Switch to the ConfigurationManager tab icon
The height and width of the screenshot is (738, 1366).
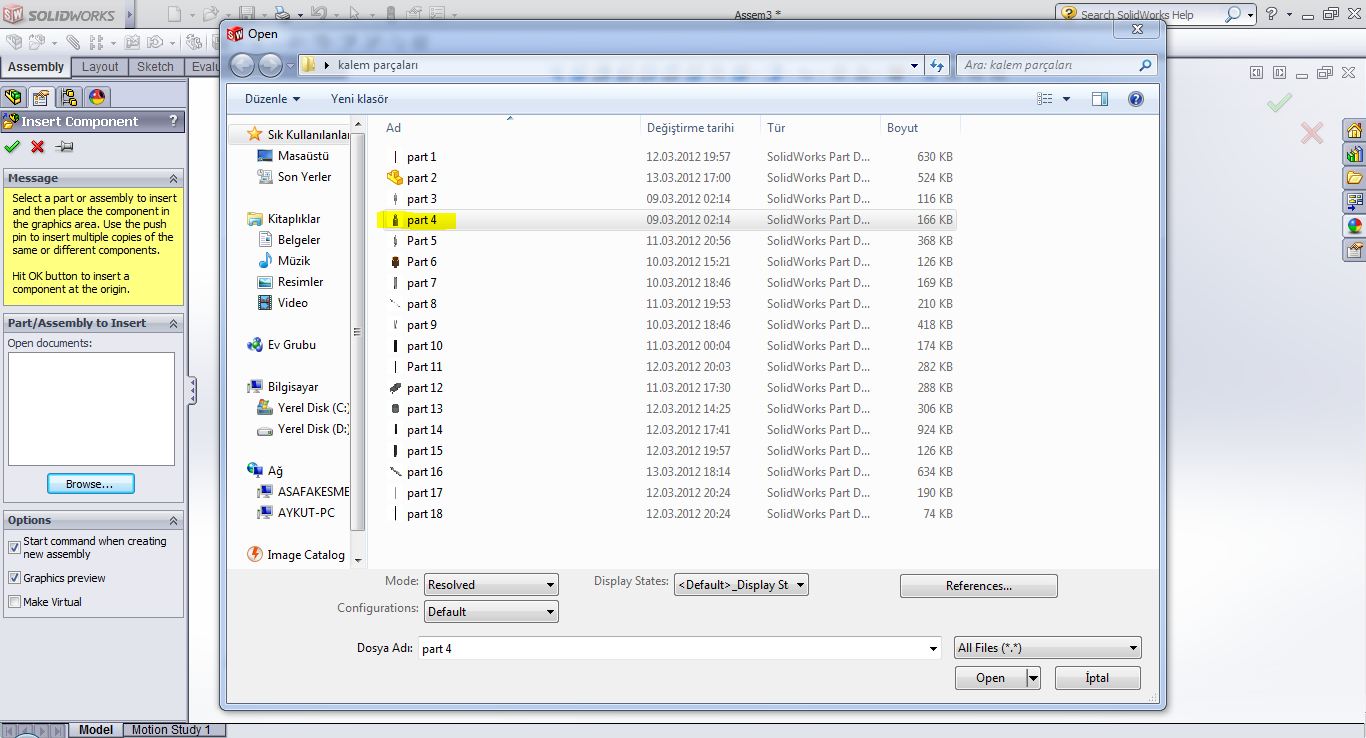[69, 97]
